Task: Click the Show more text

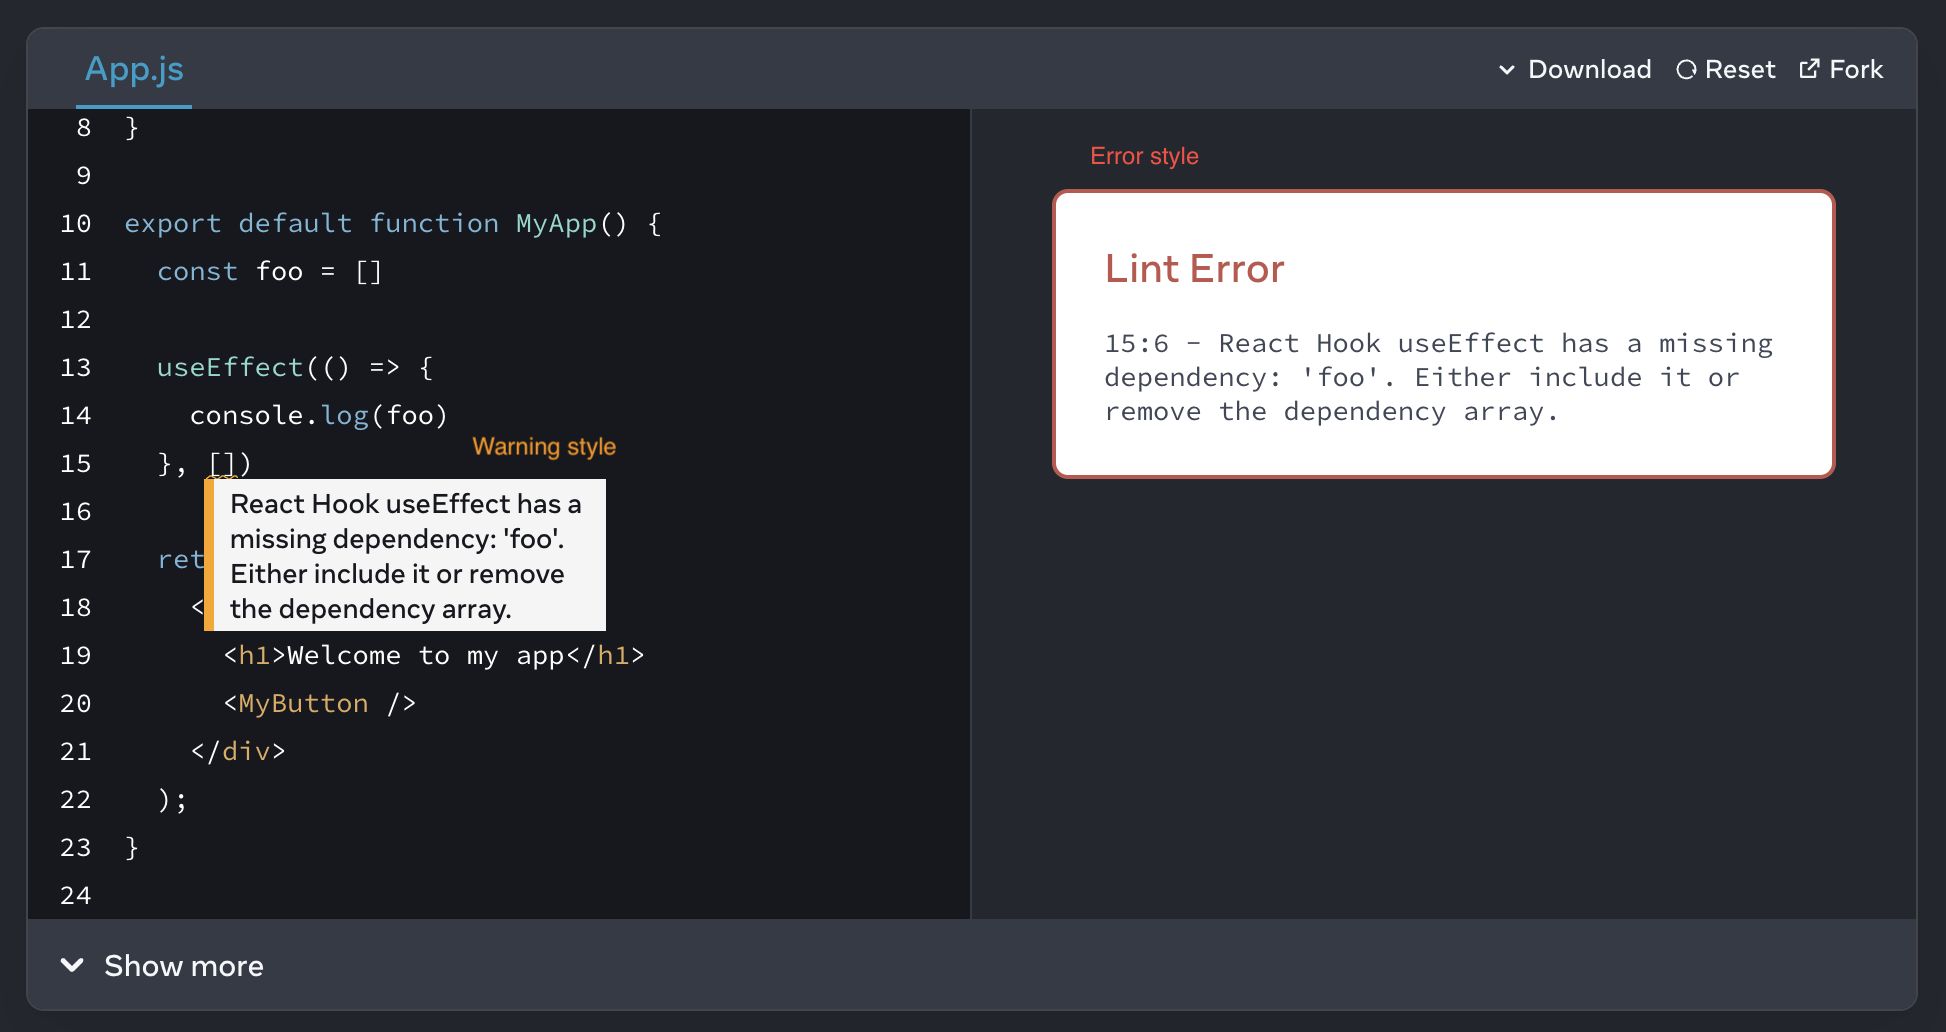Action: pyautogui.click(x=184, y=966)
